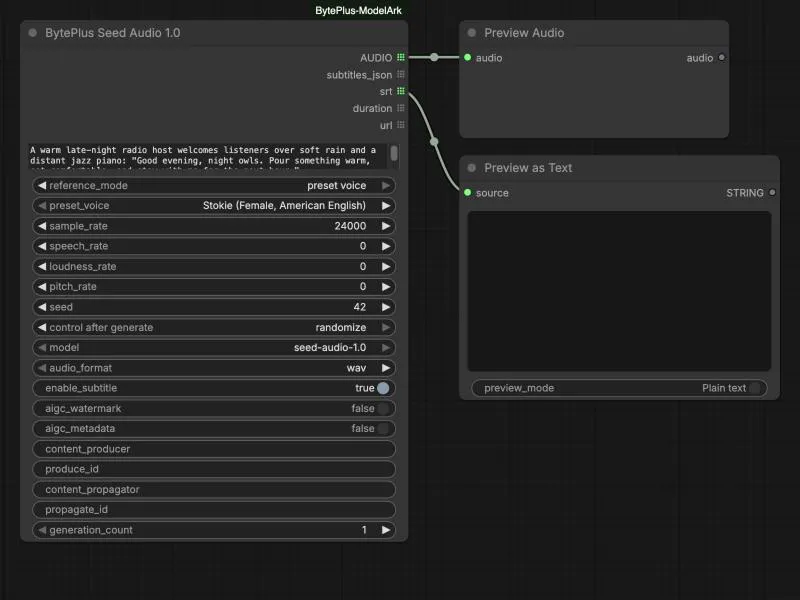Open the preset_voice Stokie dropdown
The width and height of the screenshot is (800, 600).
pos(214,206)
